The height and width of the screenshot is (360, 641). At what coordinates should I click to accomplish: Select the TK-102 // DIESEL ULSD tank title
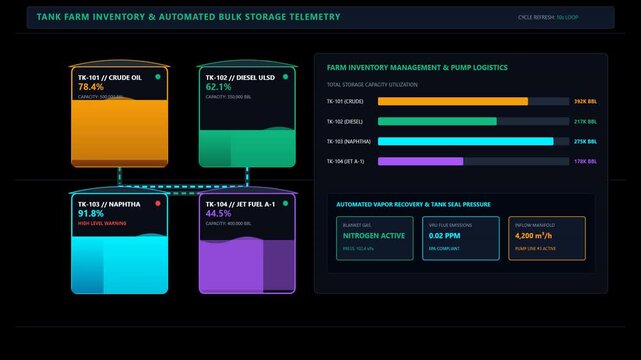click(240, 78)
